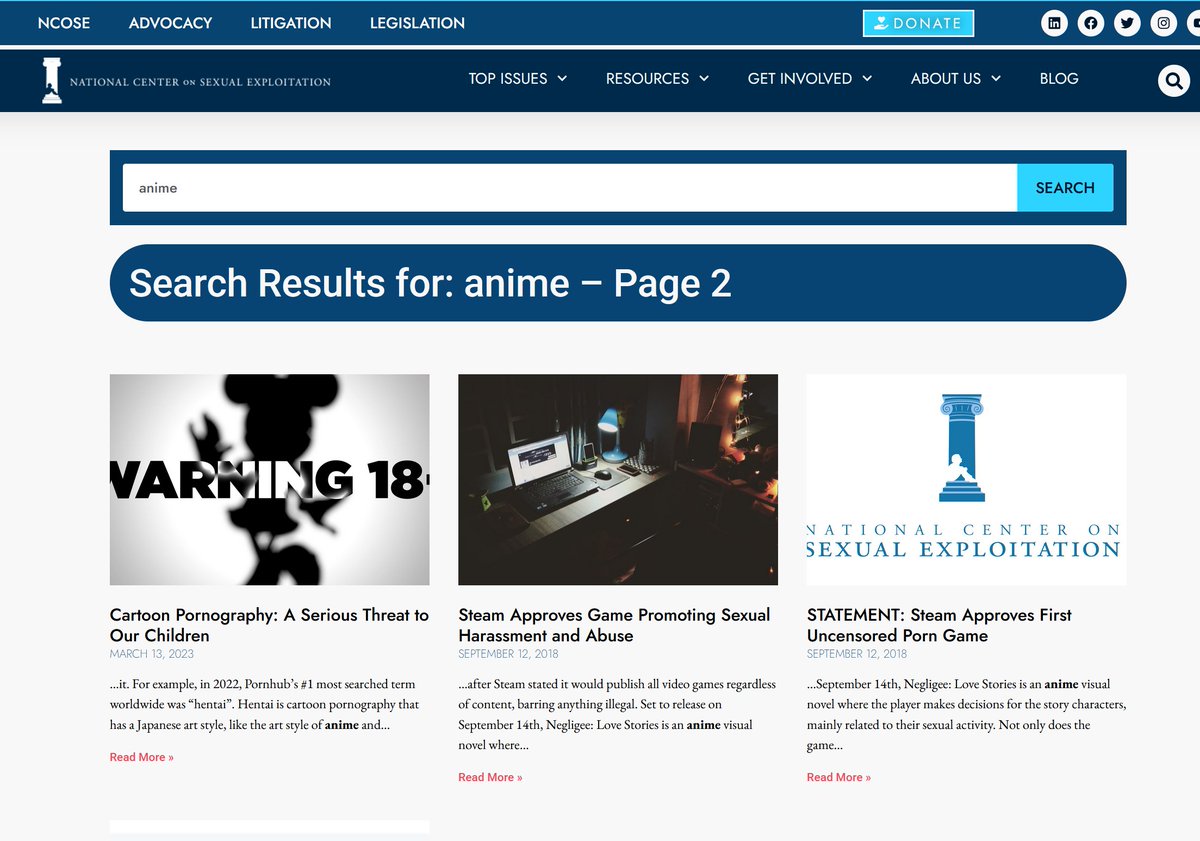Click Read More under Cartoon Pornography article
The image size is (1200, 841).
tap(142, 757)
